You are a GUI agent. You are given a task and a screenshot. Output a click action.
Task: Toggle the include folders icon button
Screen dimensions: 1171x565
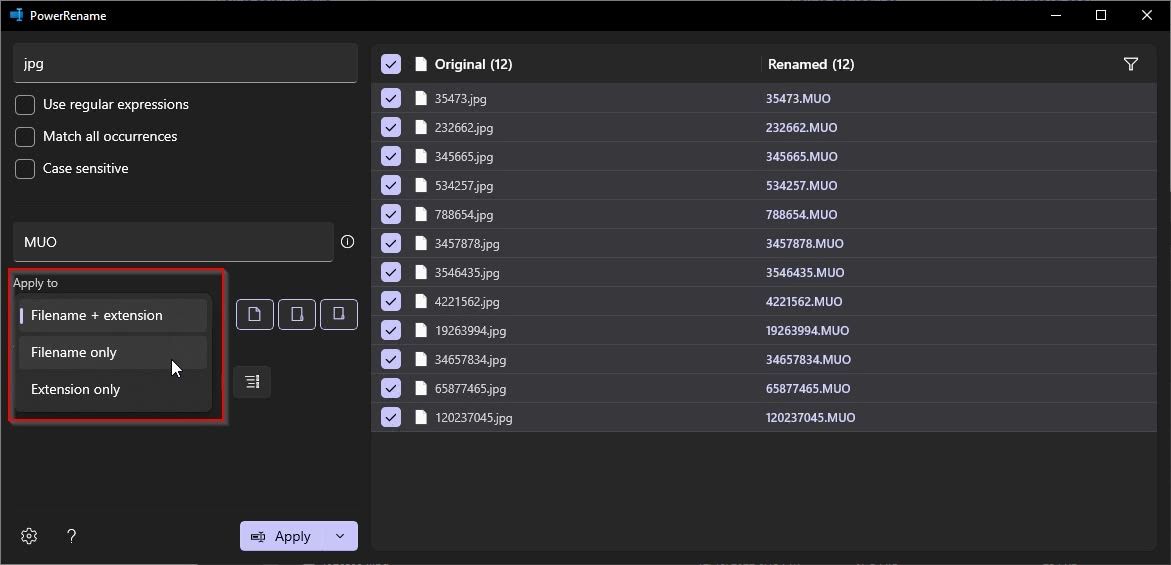click(x=297, y=314)
